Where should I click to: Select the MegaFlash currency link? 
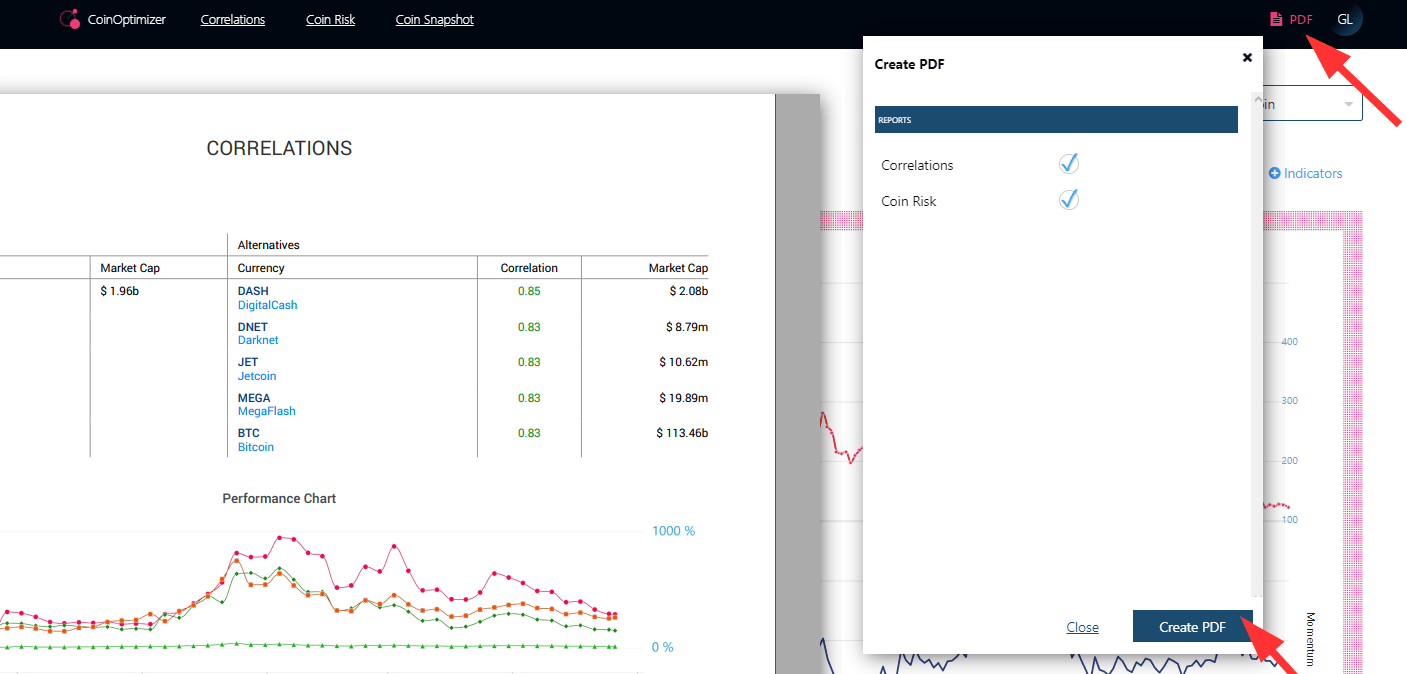(266, 411)
